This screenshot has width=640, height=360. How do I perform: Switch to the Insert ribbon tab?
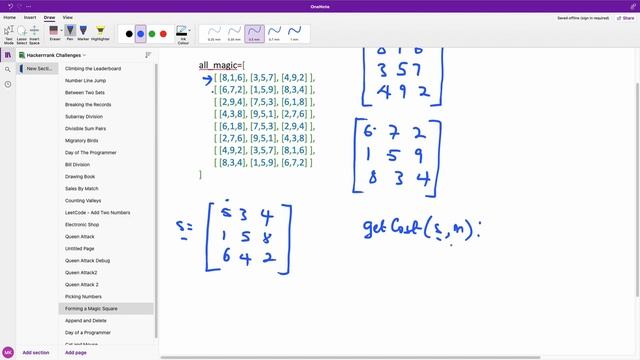point(30,18)
